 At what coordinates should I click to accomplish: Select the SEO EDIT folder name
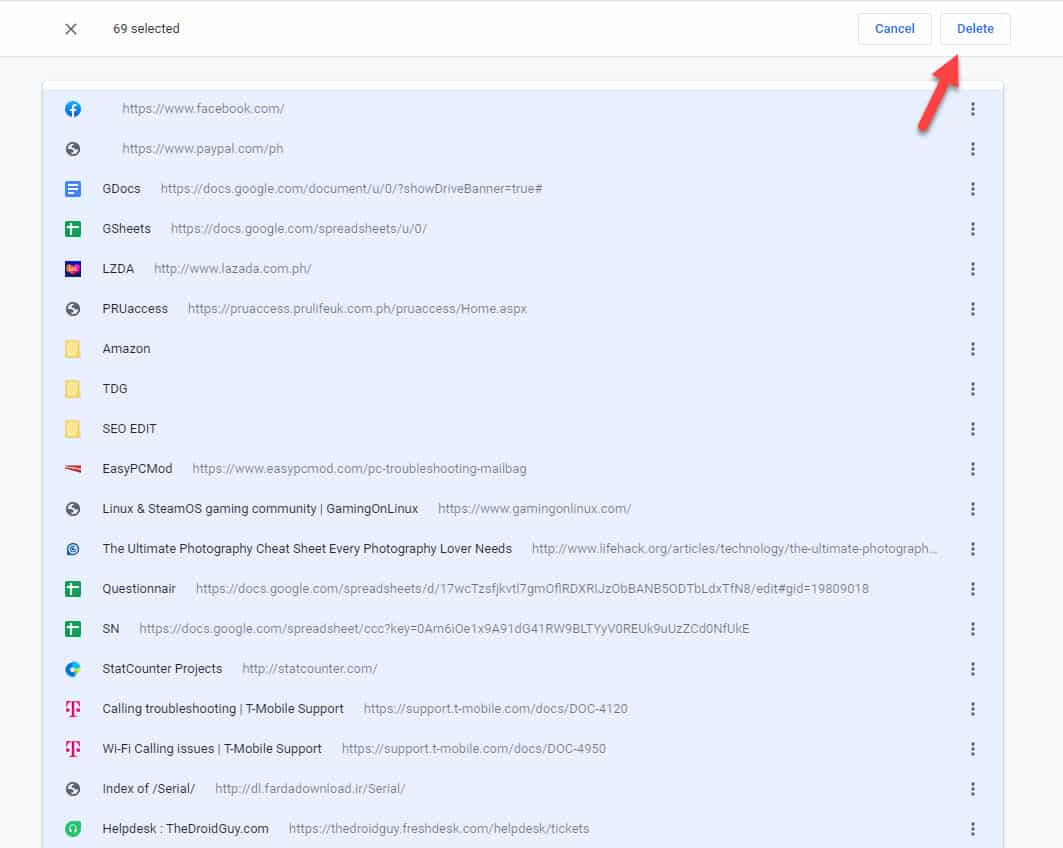coord(129,429)
